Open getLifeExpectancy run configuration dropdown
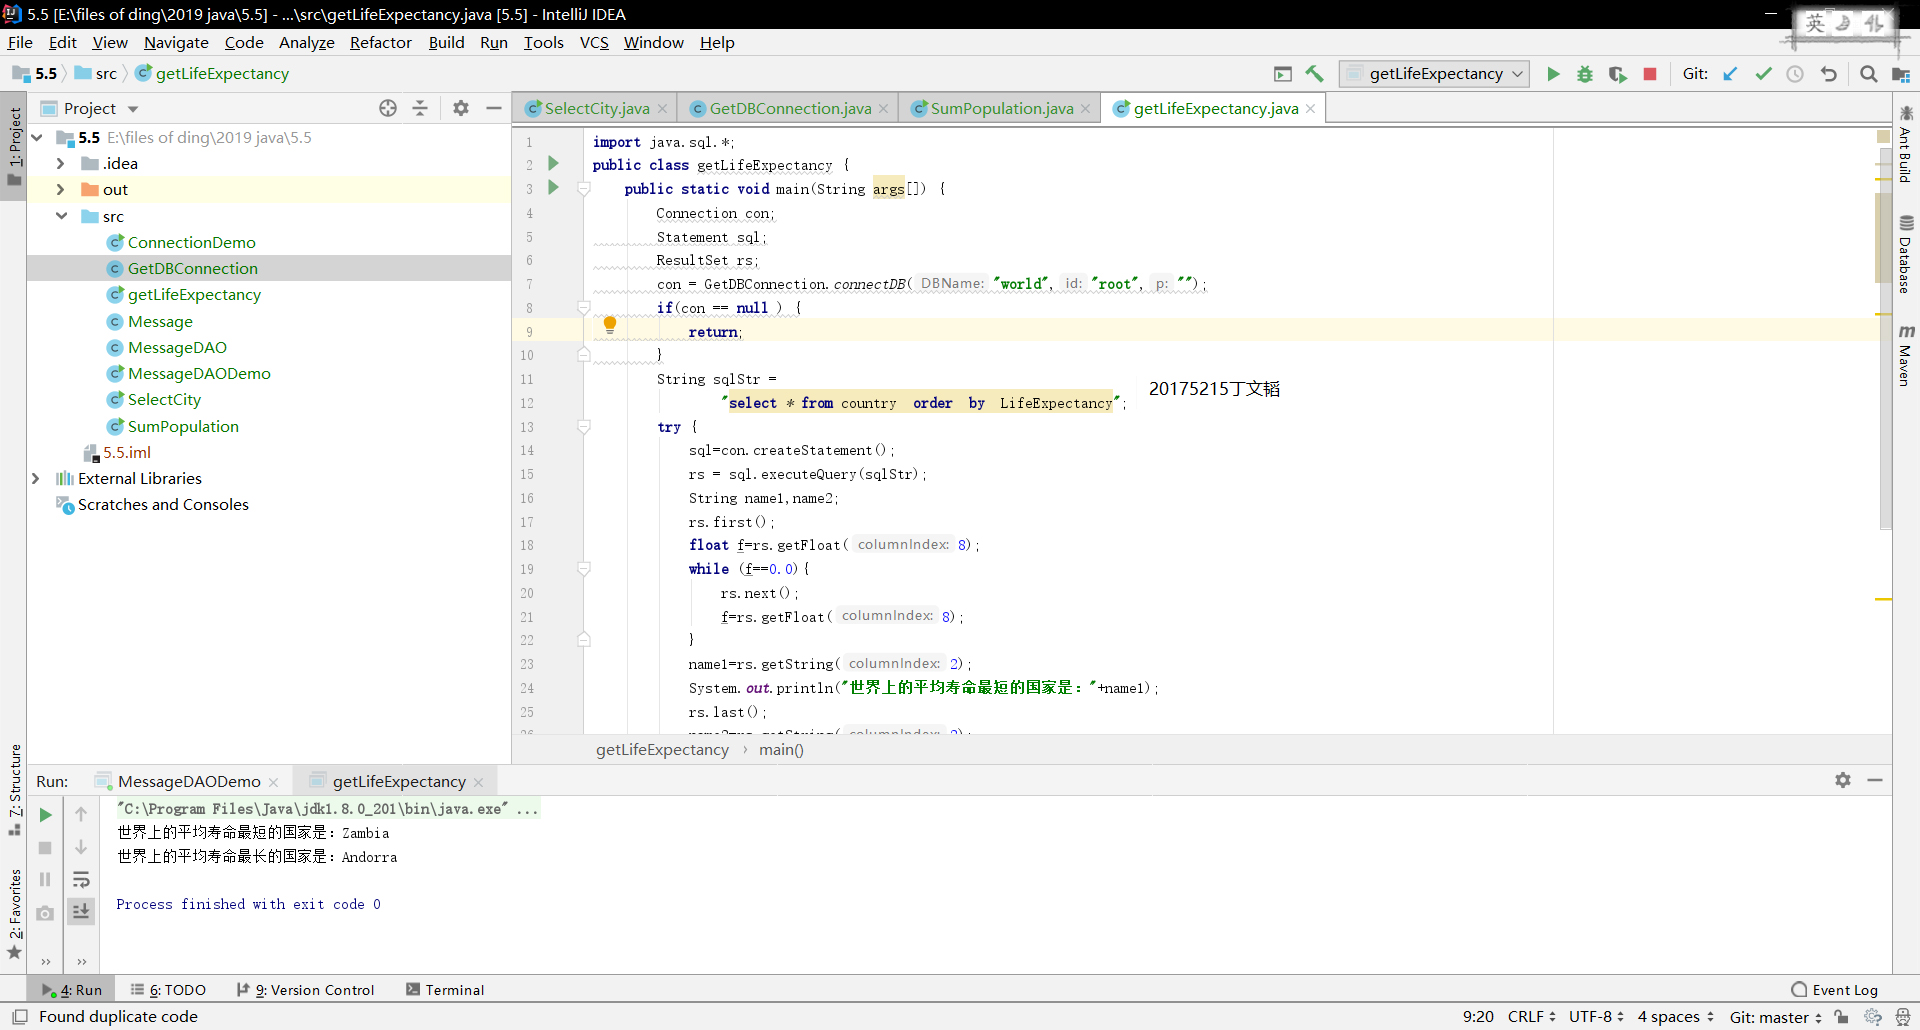 tap(1434, 74)
